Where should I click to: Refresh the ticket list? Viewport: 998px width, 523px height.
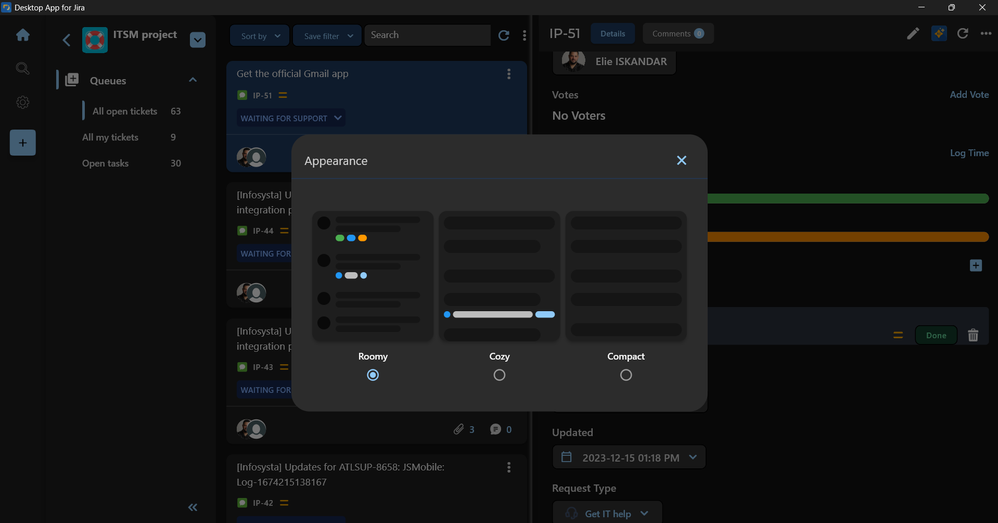click(503, 36)
